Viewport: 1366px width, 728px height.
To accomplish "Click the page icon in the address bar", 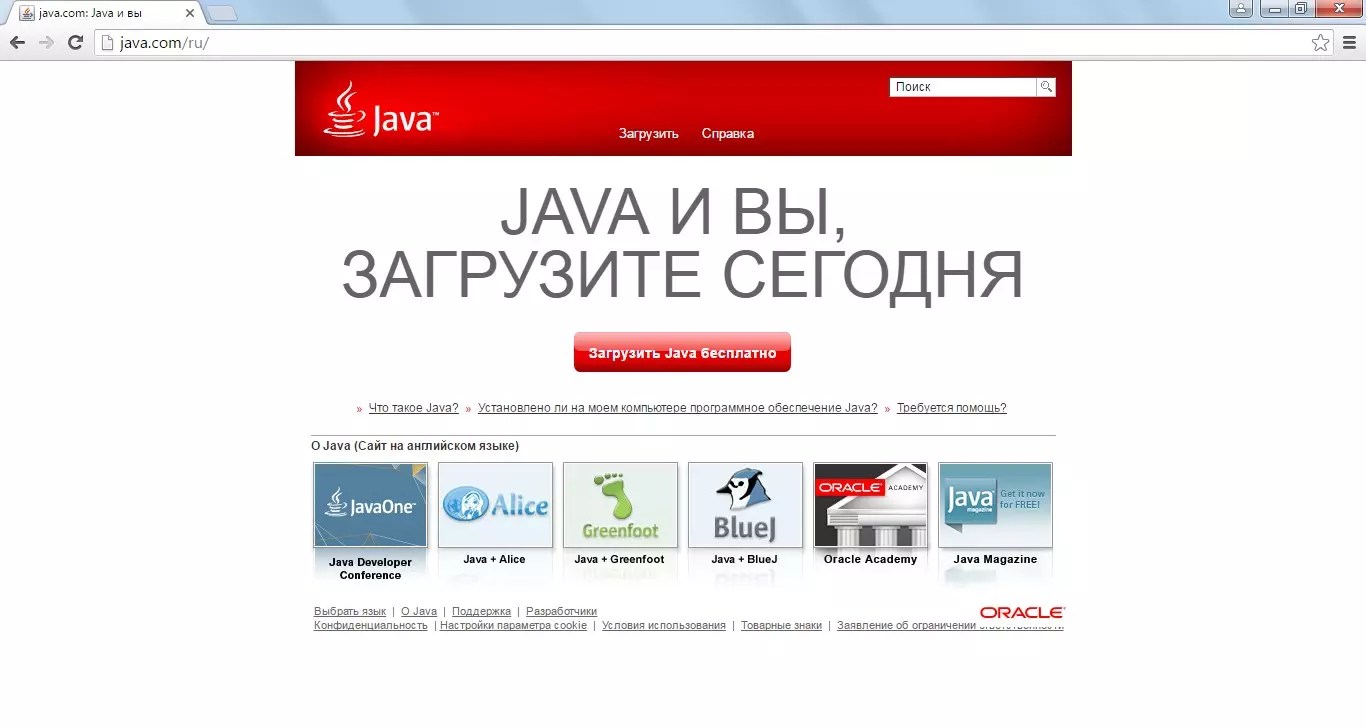I will 107,43.
